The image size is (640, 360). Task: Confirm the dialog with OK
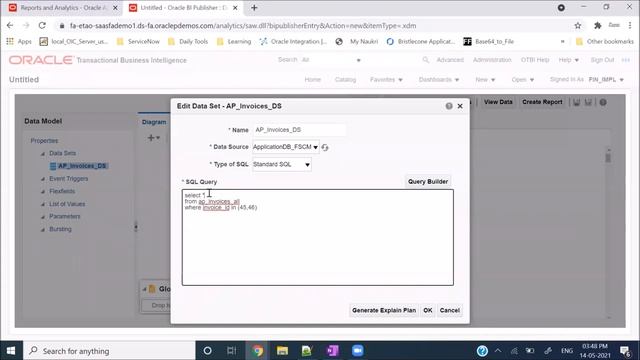click(x=427, y=310)
